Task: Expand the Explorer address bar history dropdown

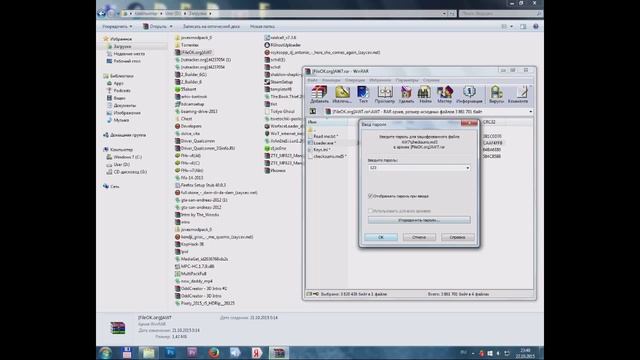Action: 444,13
